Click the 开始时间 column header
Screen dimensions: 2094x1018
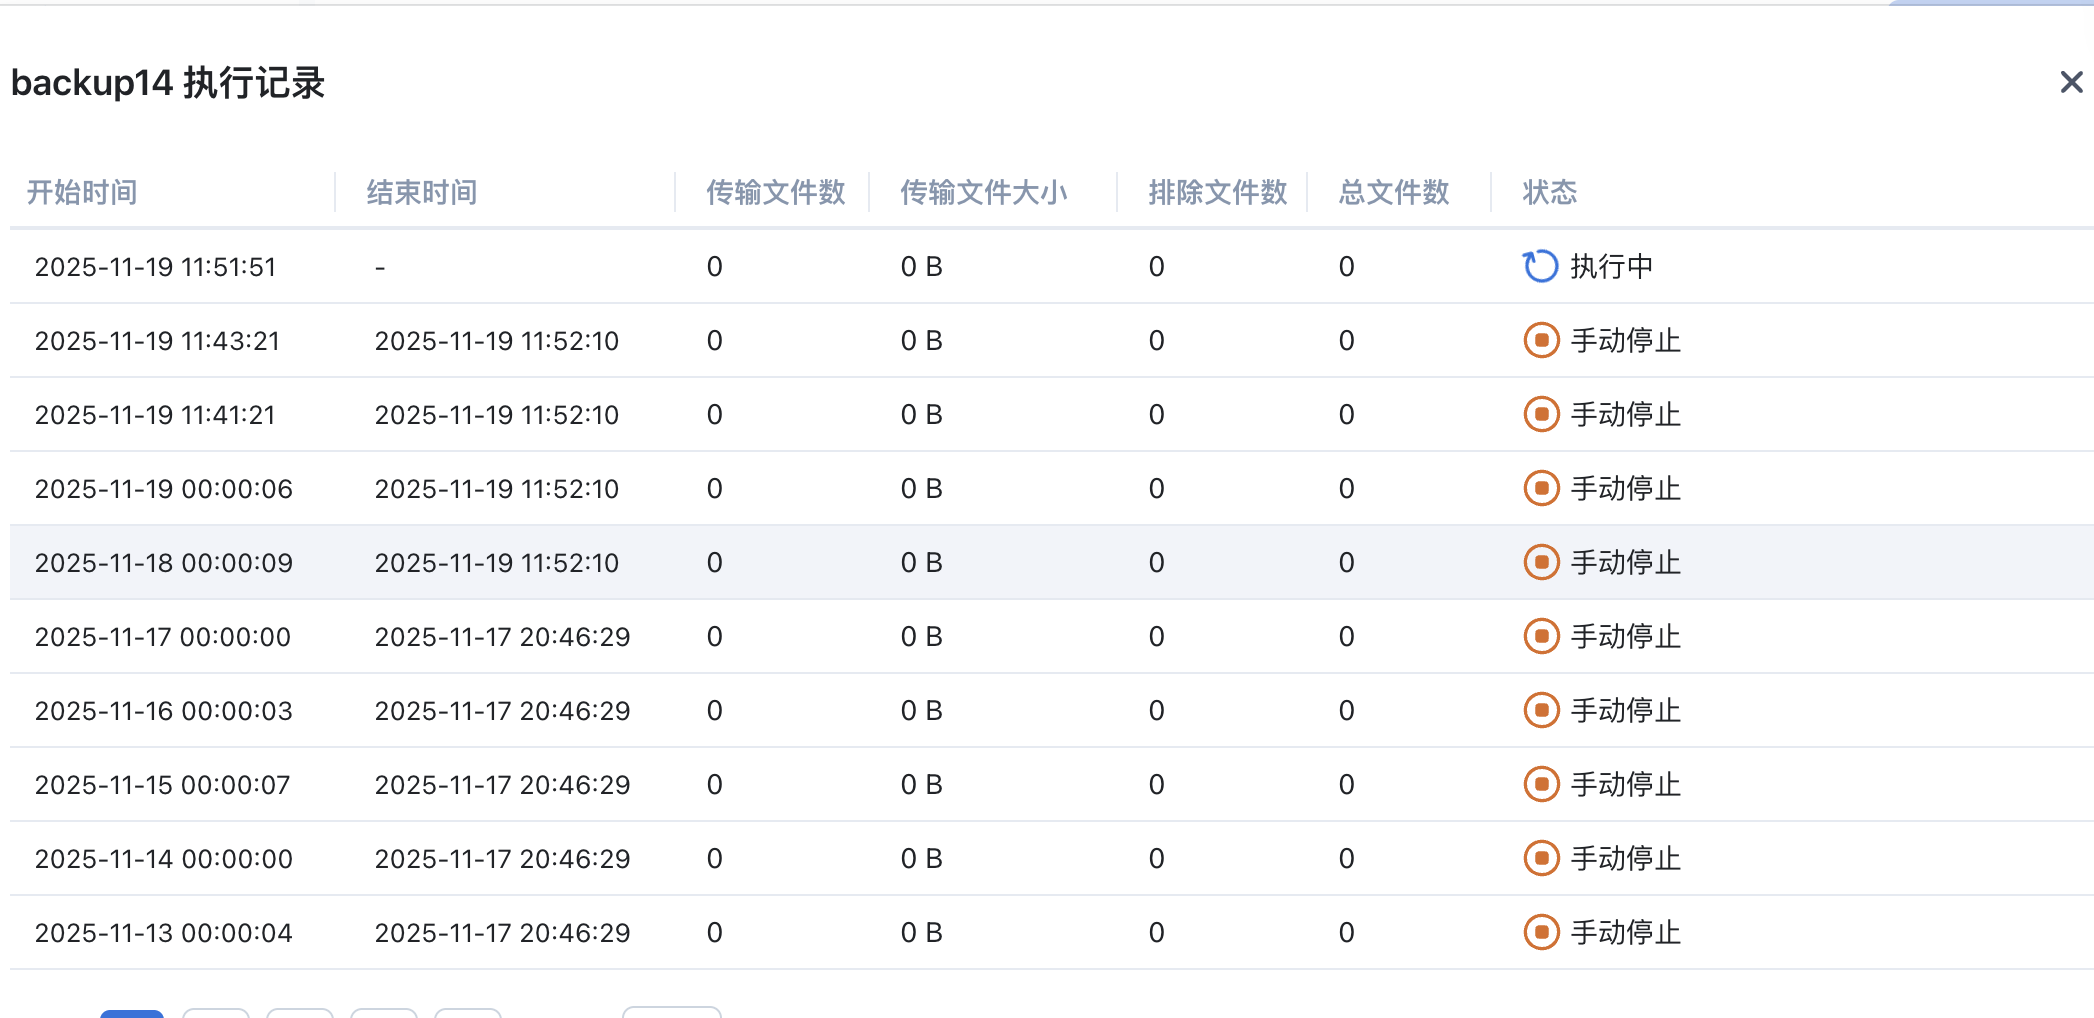(x=82, y=192)
